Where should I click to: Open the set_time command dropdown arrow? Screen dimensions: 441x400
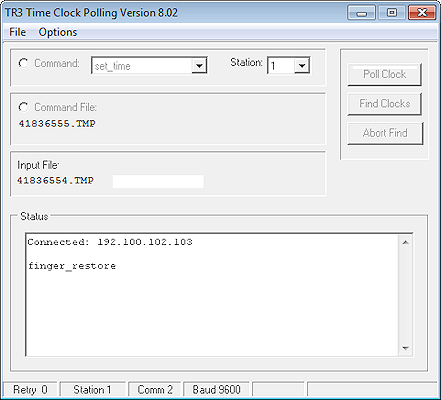coord(199,65)
